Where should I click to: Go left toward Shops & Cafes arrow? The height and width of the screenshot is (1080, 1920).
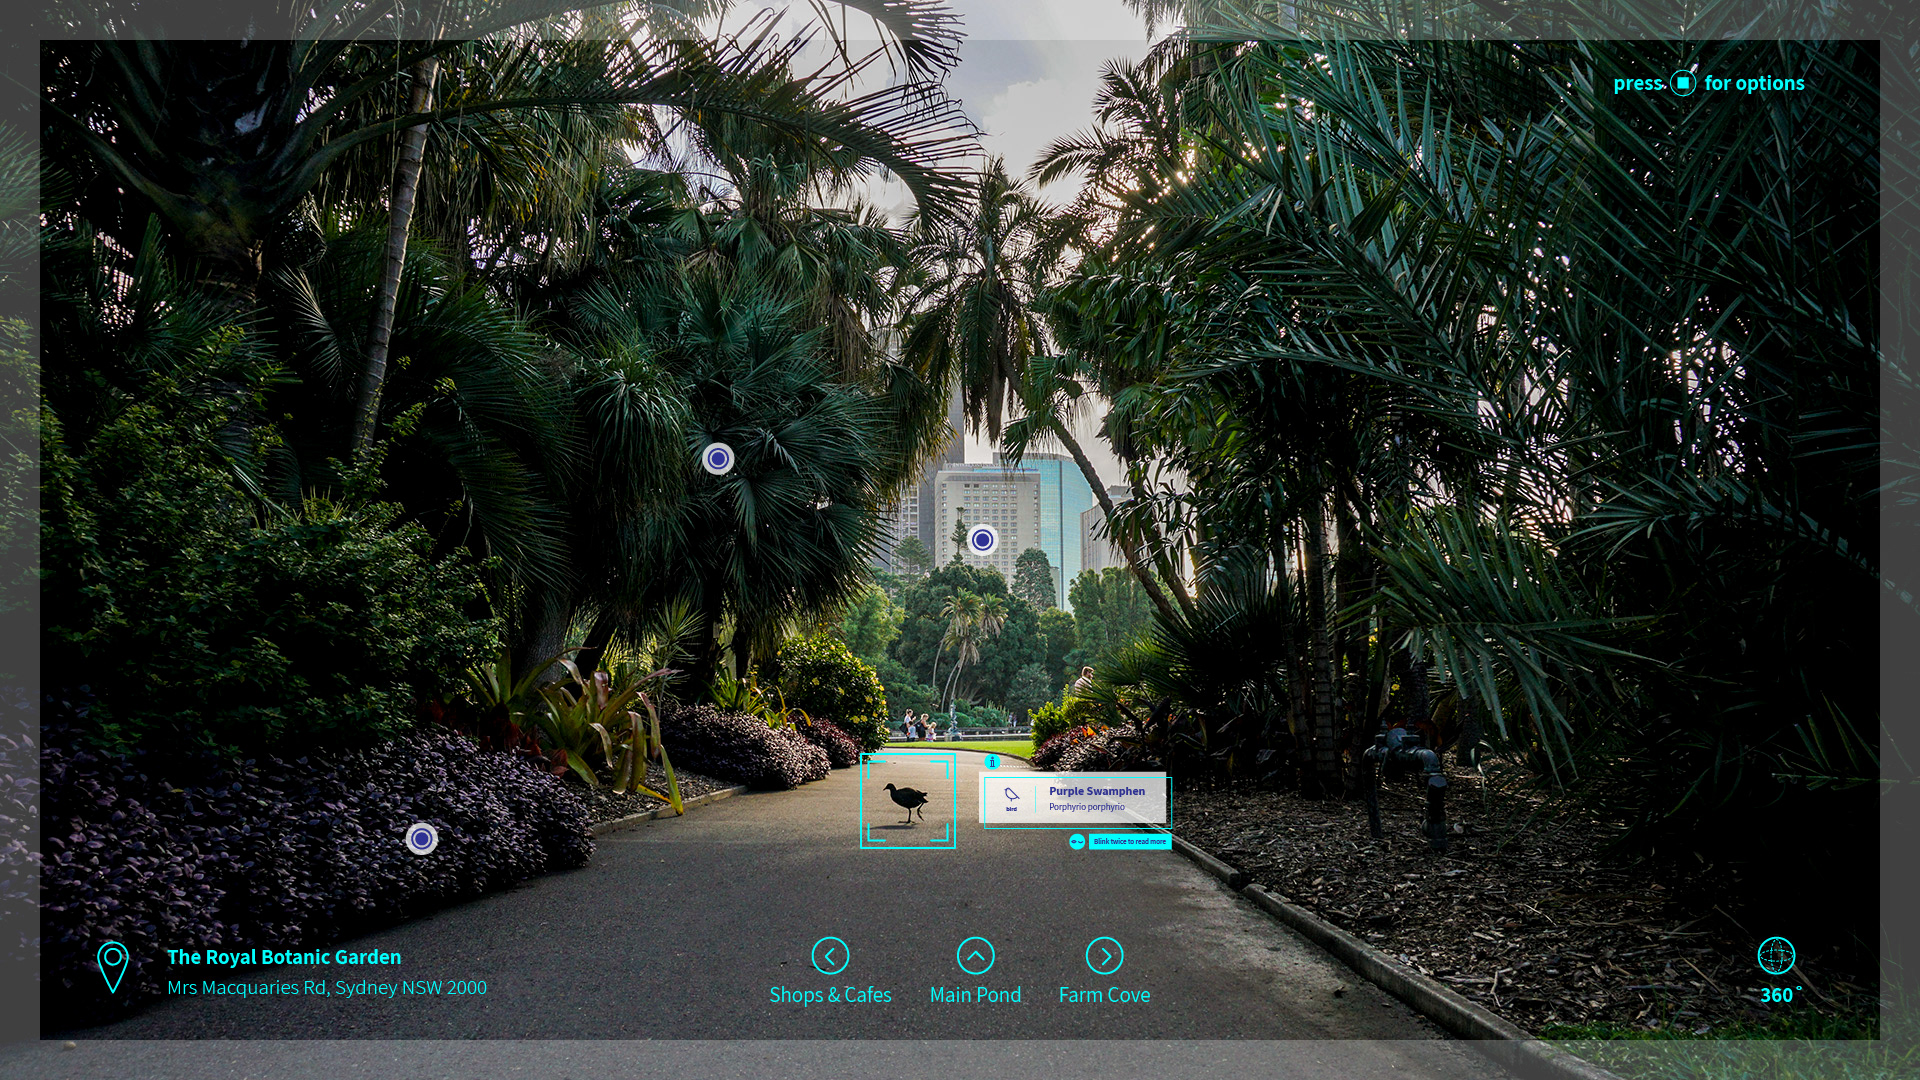(830, 956)
